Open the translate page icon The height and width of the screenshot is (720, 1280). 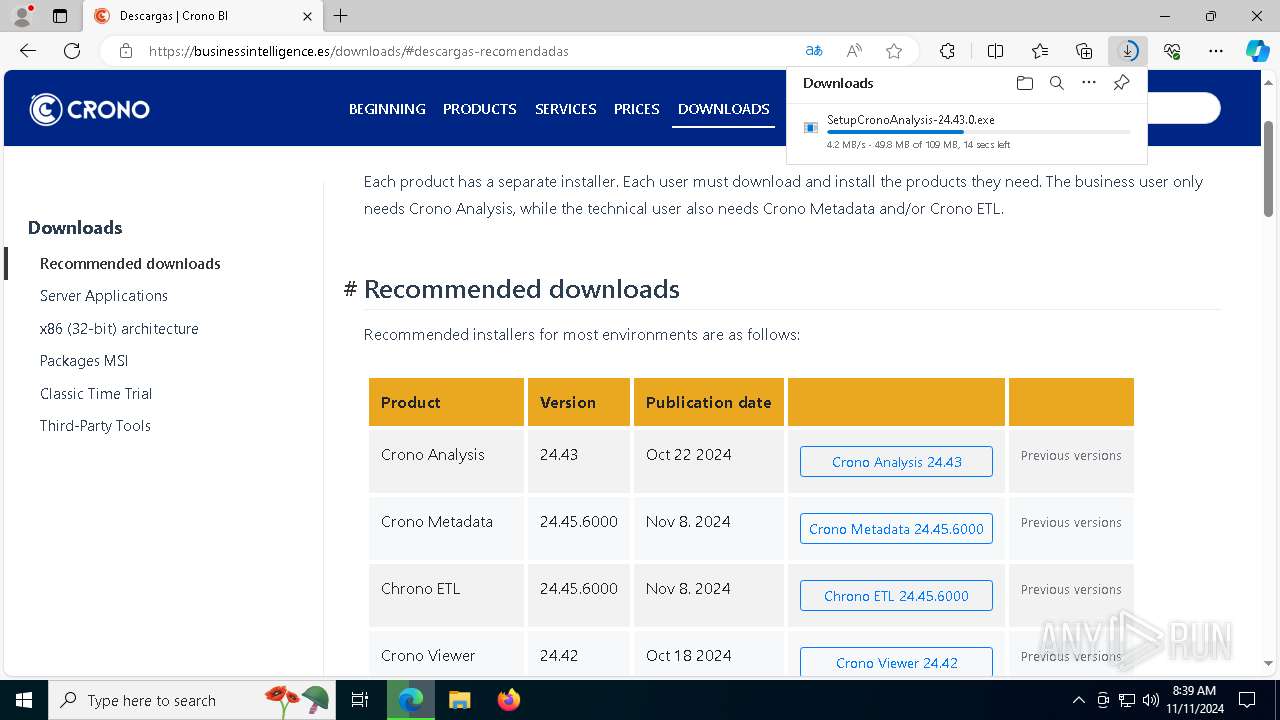click(x=814, y=51)
